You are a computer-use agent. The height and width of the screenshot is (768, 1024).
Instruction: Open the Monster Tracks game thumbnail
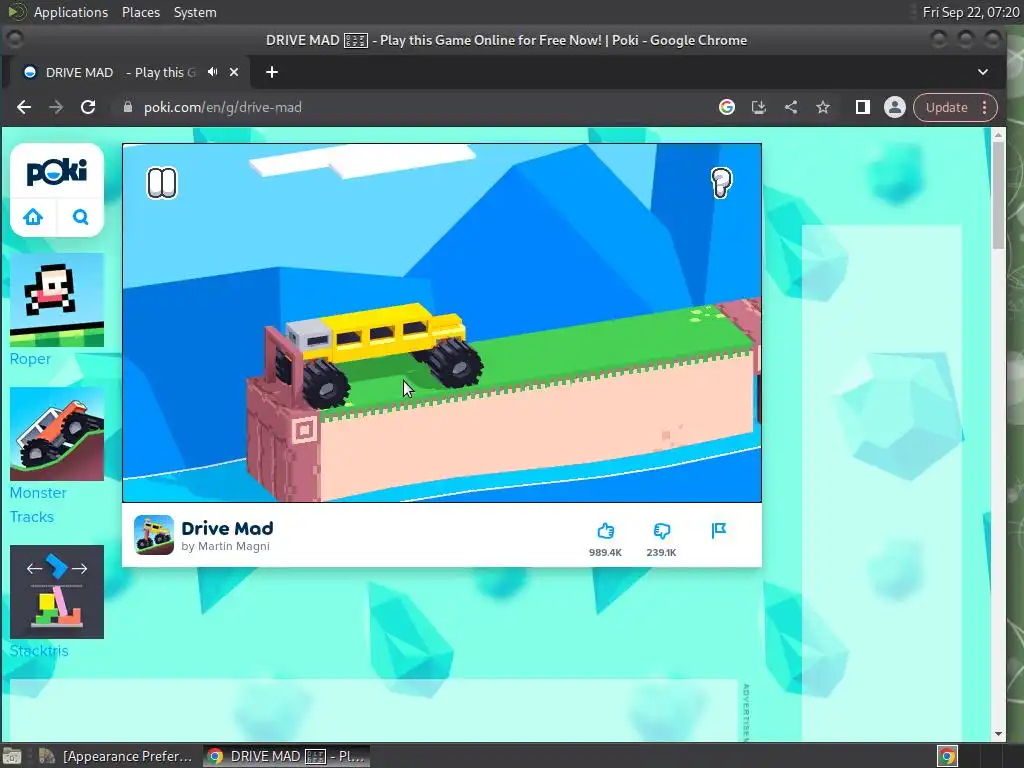pyautogui.click(x=57, y=434)
